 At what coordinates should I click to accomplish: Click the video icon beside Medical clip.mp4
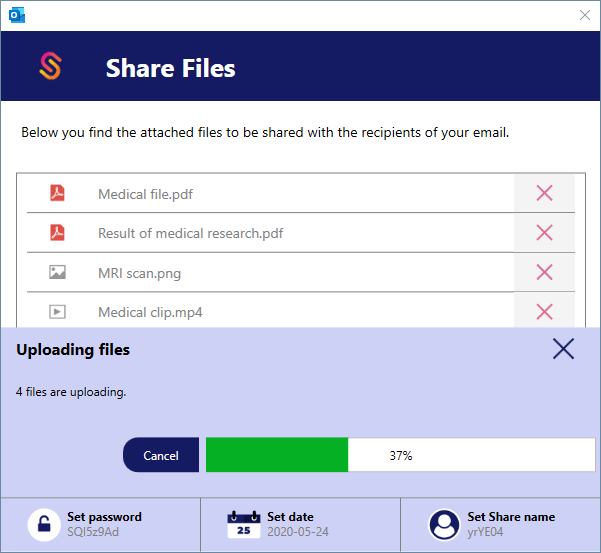click(58, 312)
